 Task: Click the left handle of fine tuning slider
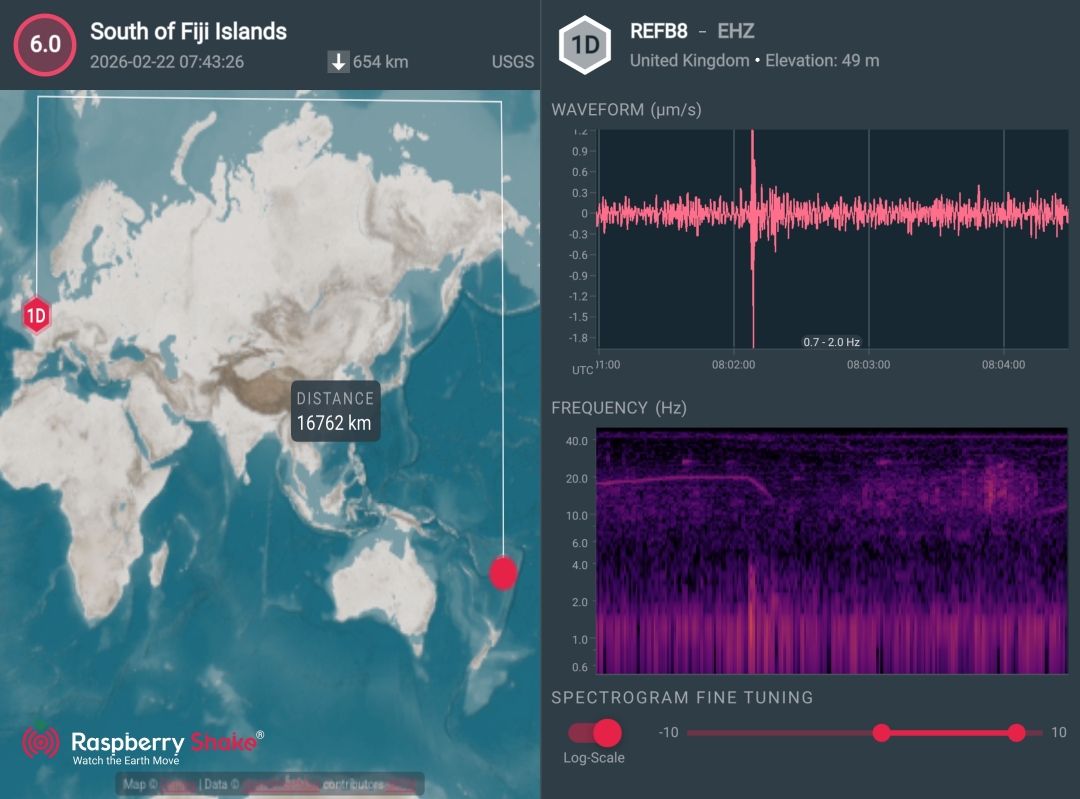881,733
